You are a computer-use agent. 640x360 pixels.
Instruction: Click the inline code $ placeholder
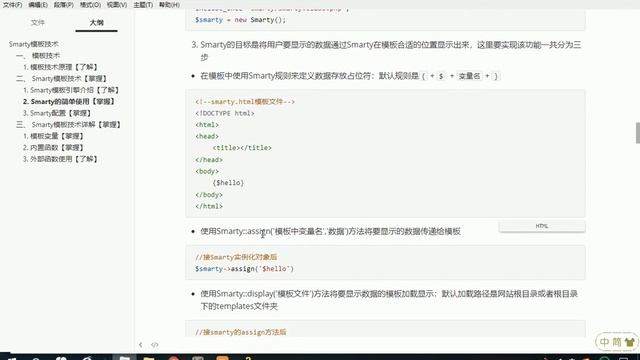pos(441,76)
